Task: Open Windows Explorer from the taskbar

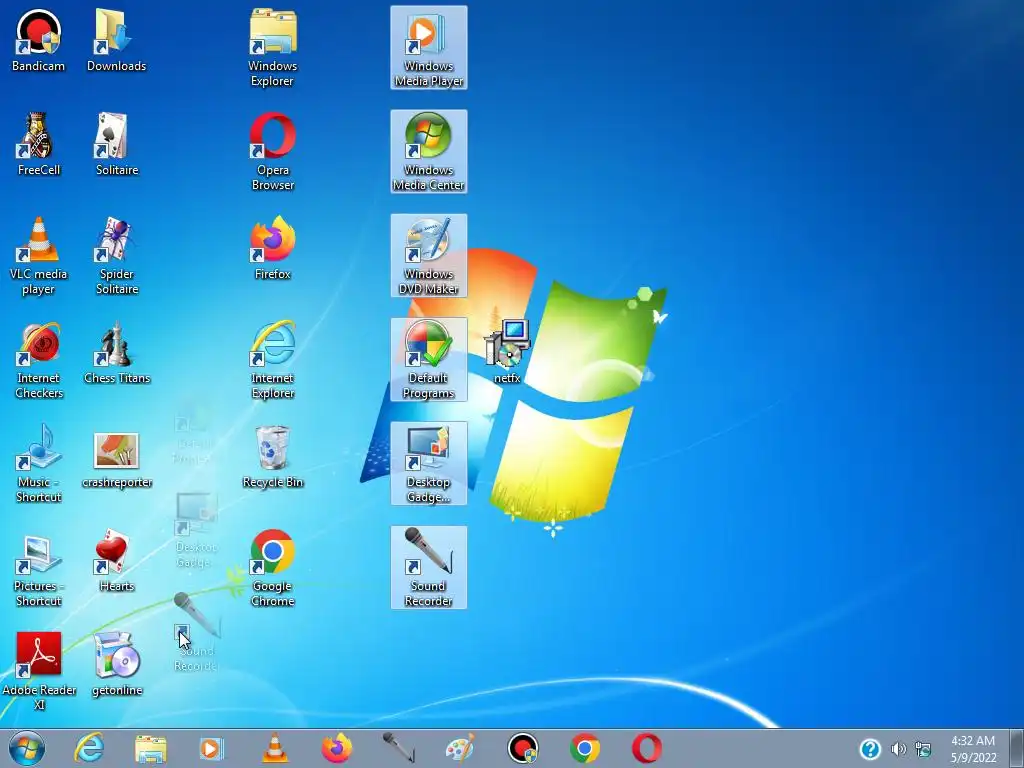Action: click(150, 748)
